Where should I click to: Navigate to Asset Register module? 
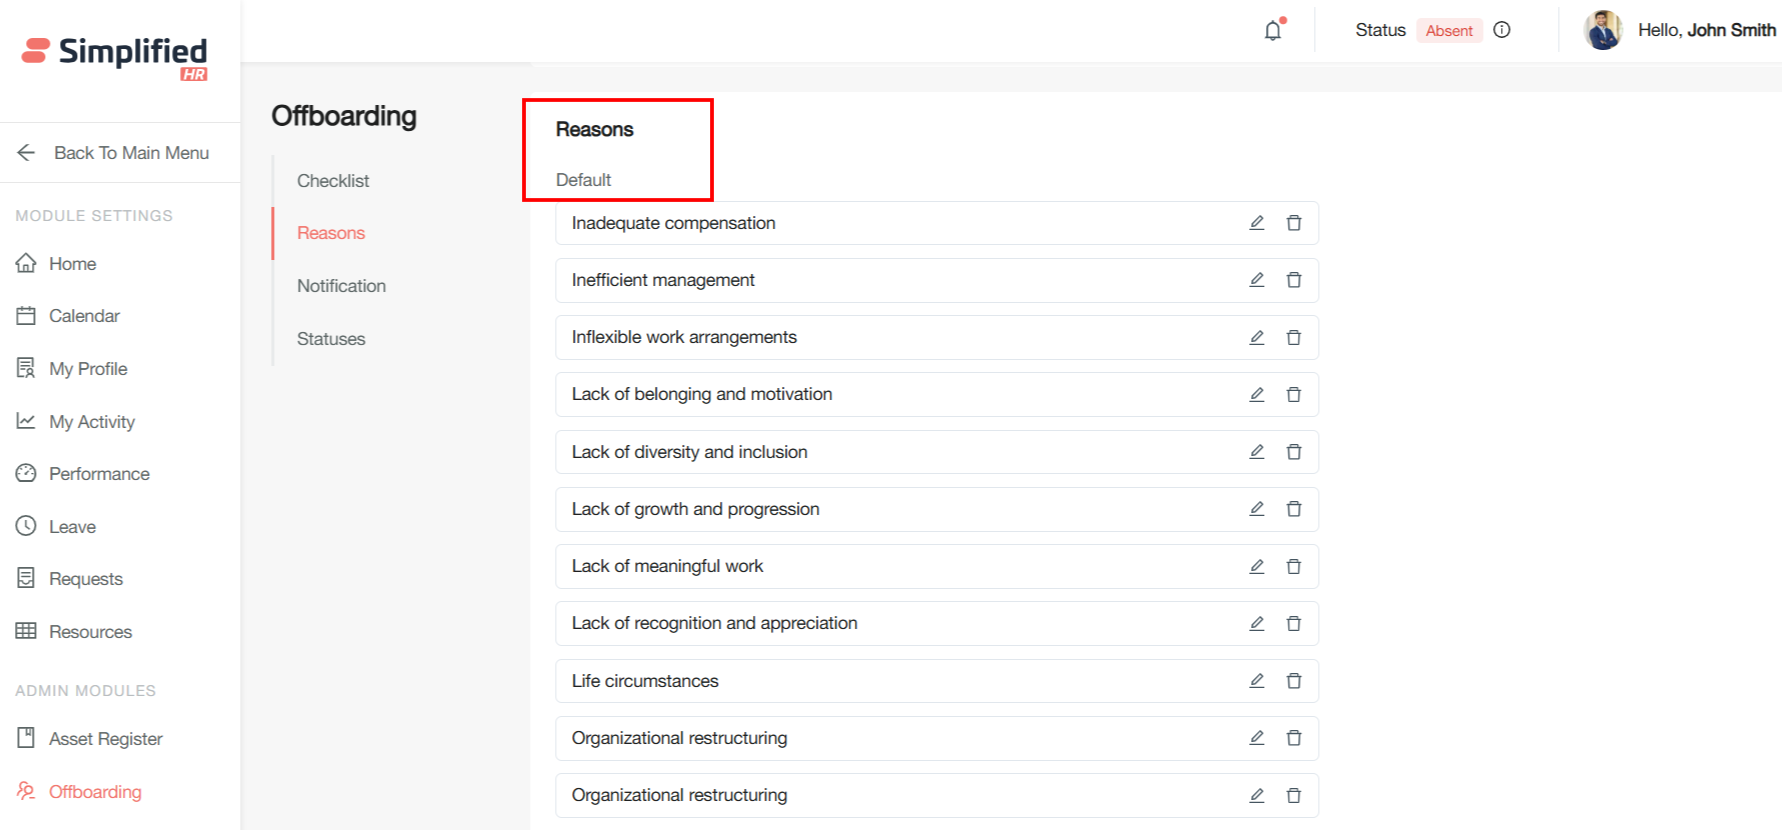tap(105, 739)
